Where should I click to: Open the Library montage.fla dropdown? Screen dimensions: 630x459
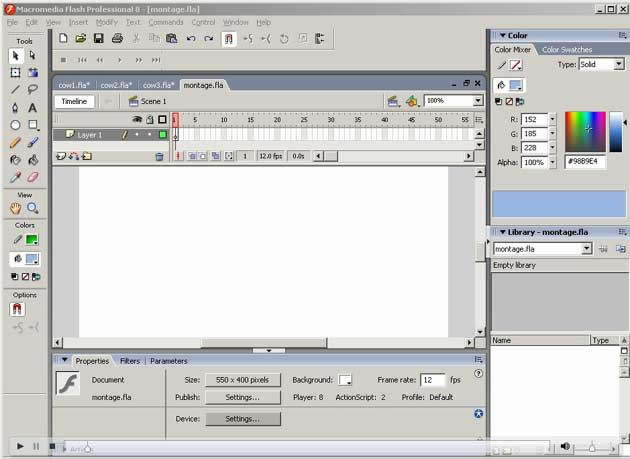(x=586, y=249)
